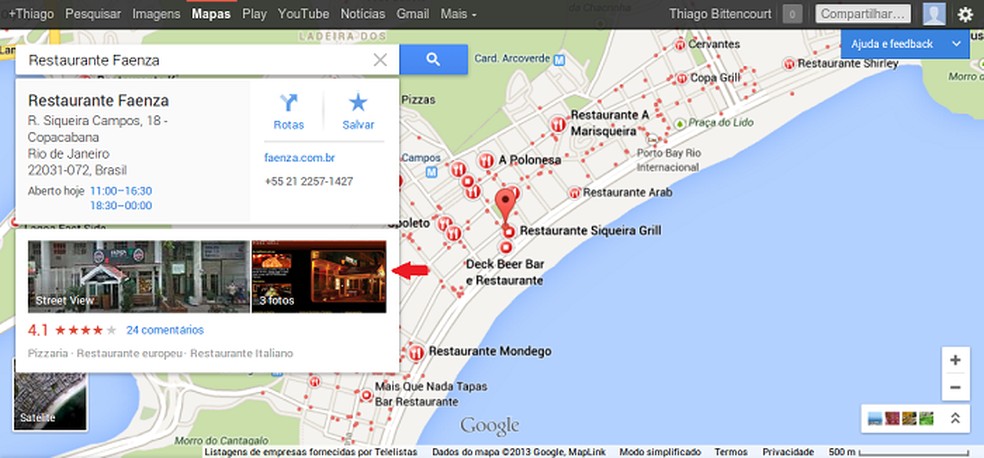Open Pesquisar in the top bar
The width and height of the screenshot is (984, 458).
coord(94,14)
